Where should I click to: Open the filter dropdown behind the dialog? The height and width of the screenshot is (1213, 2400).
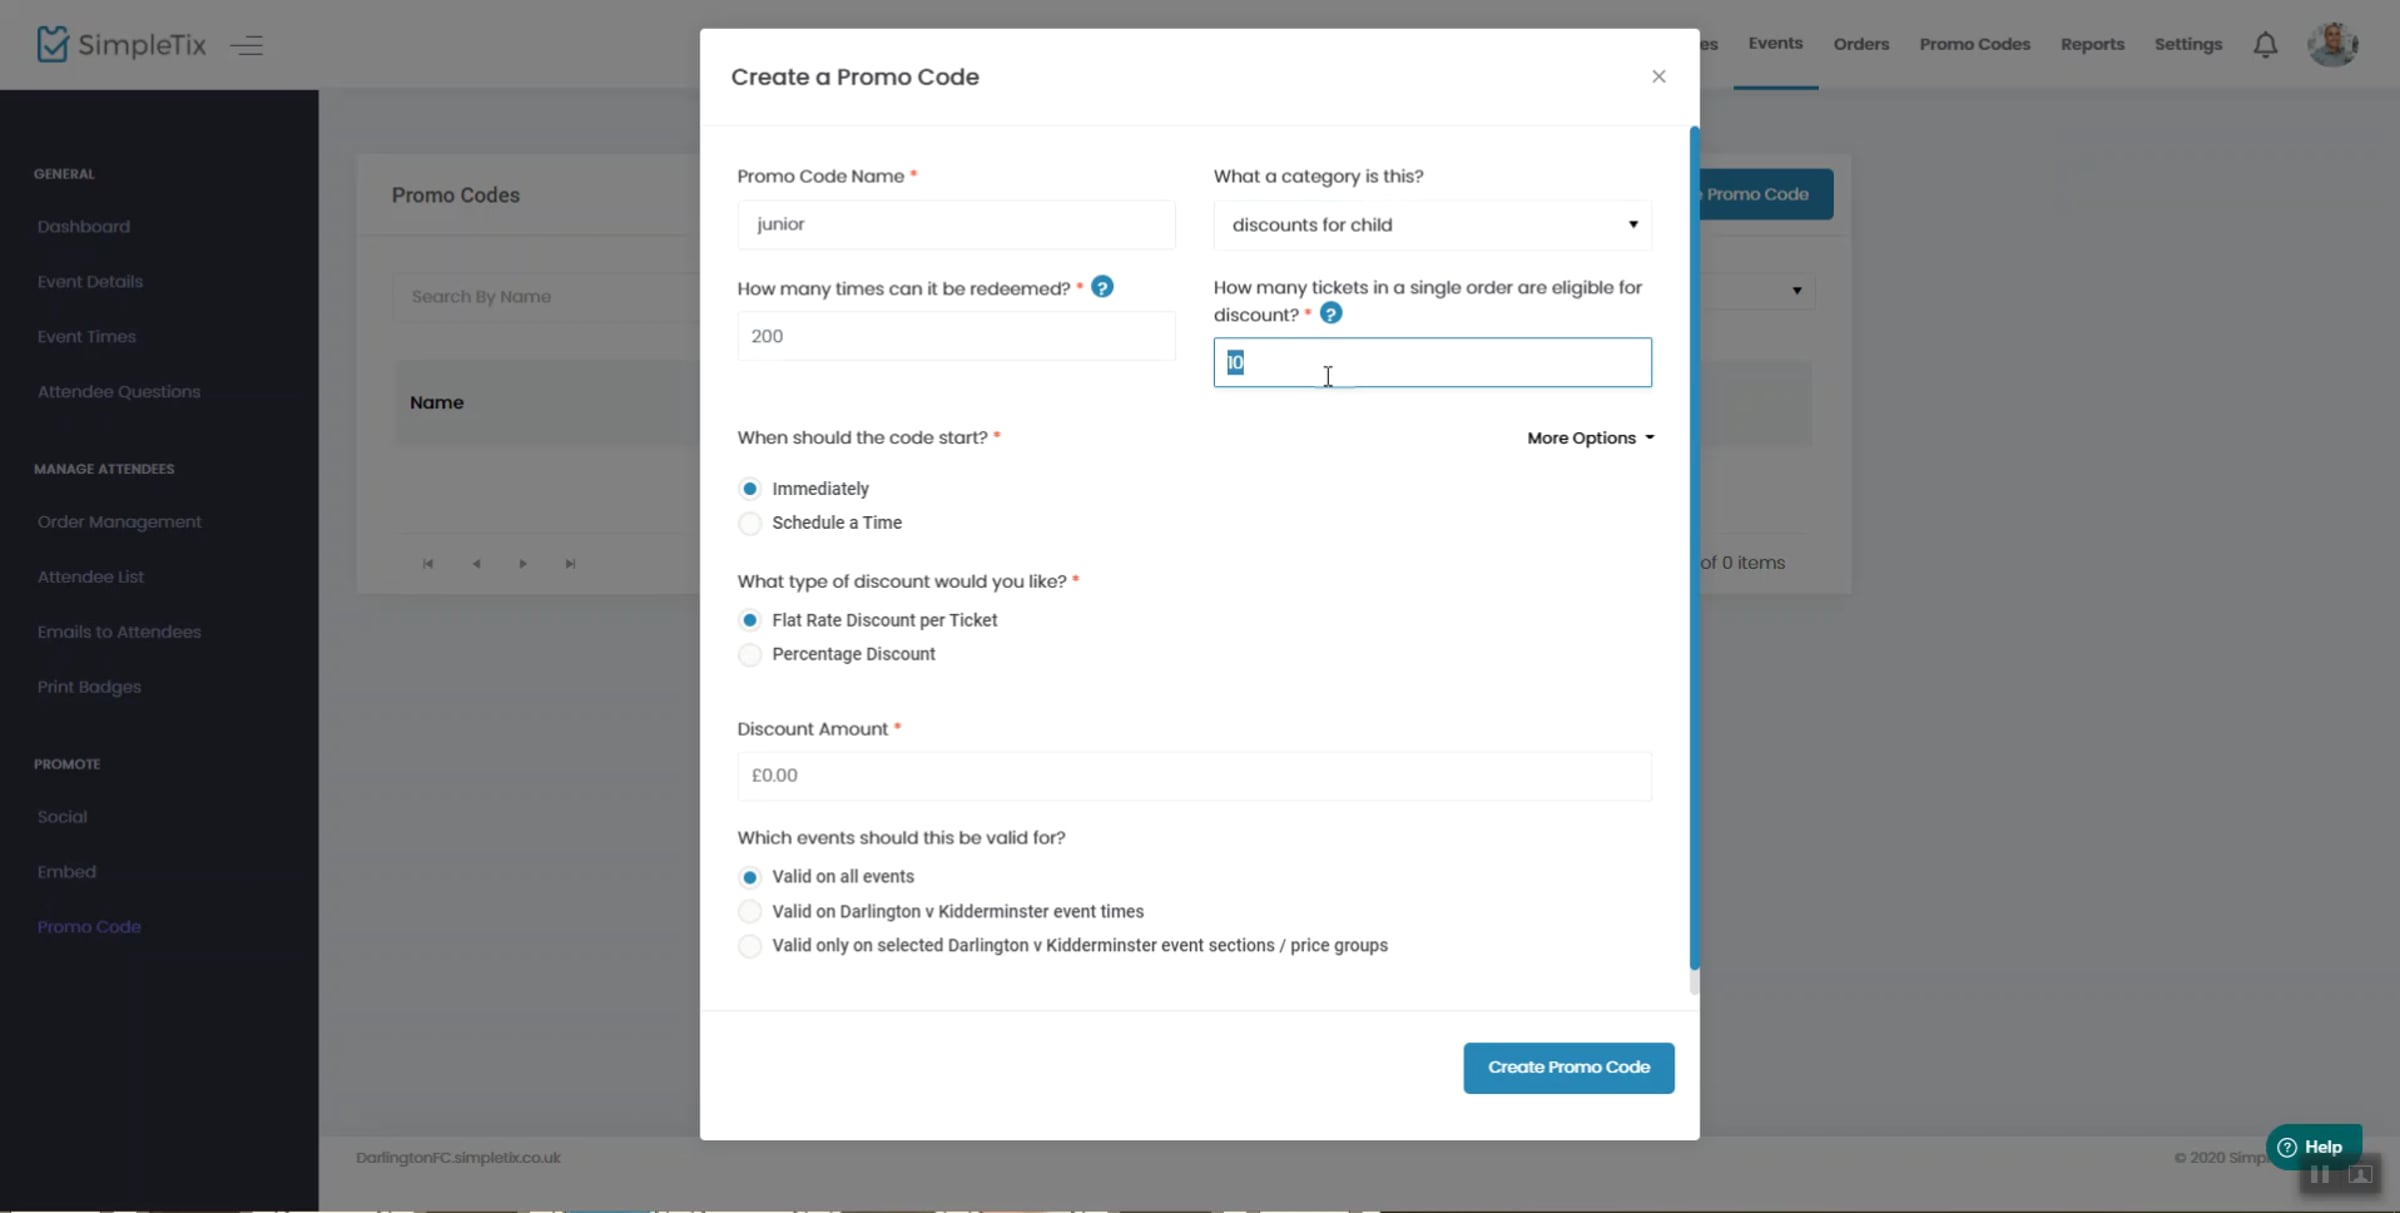(1796, 291)
